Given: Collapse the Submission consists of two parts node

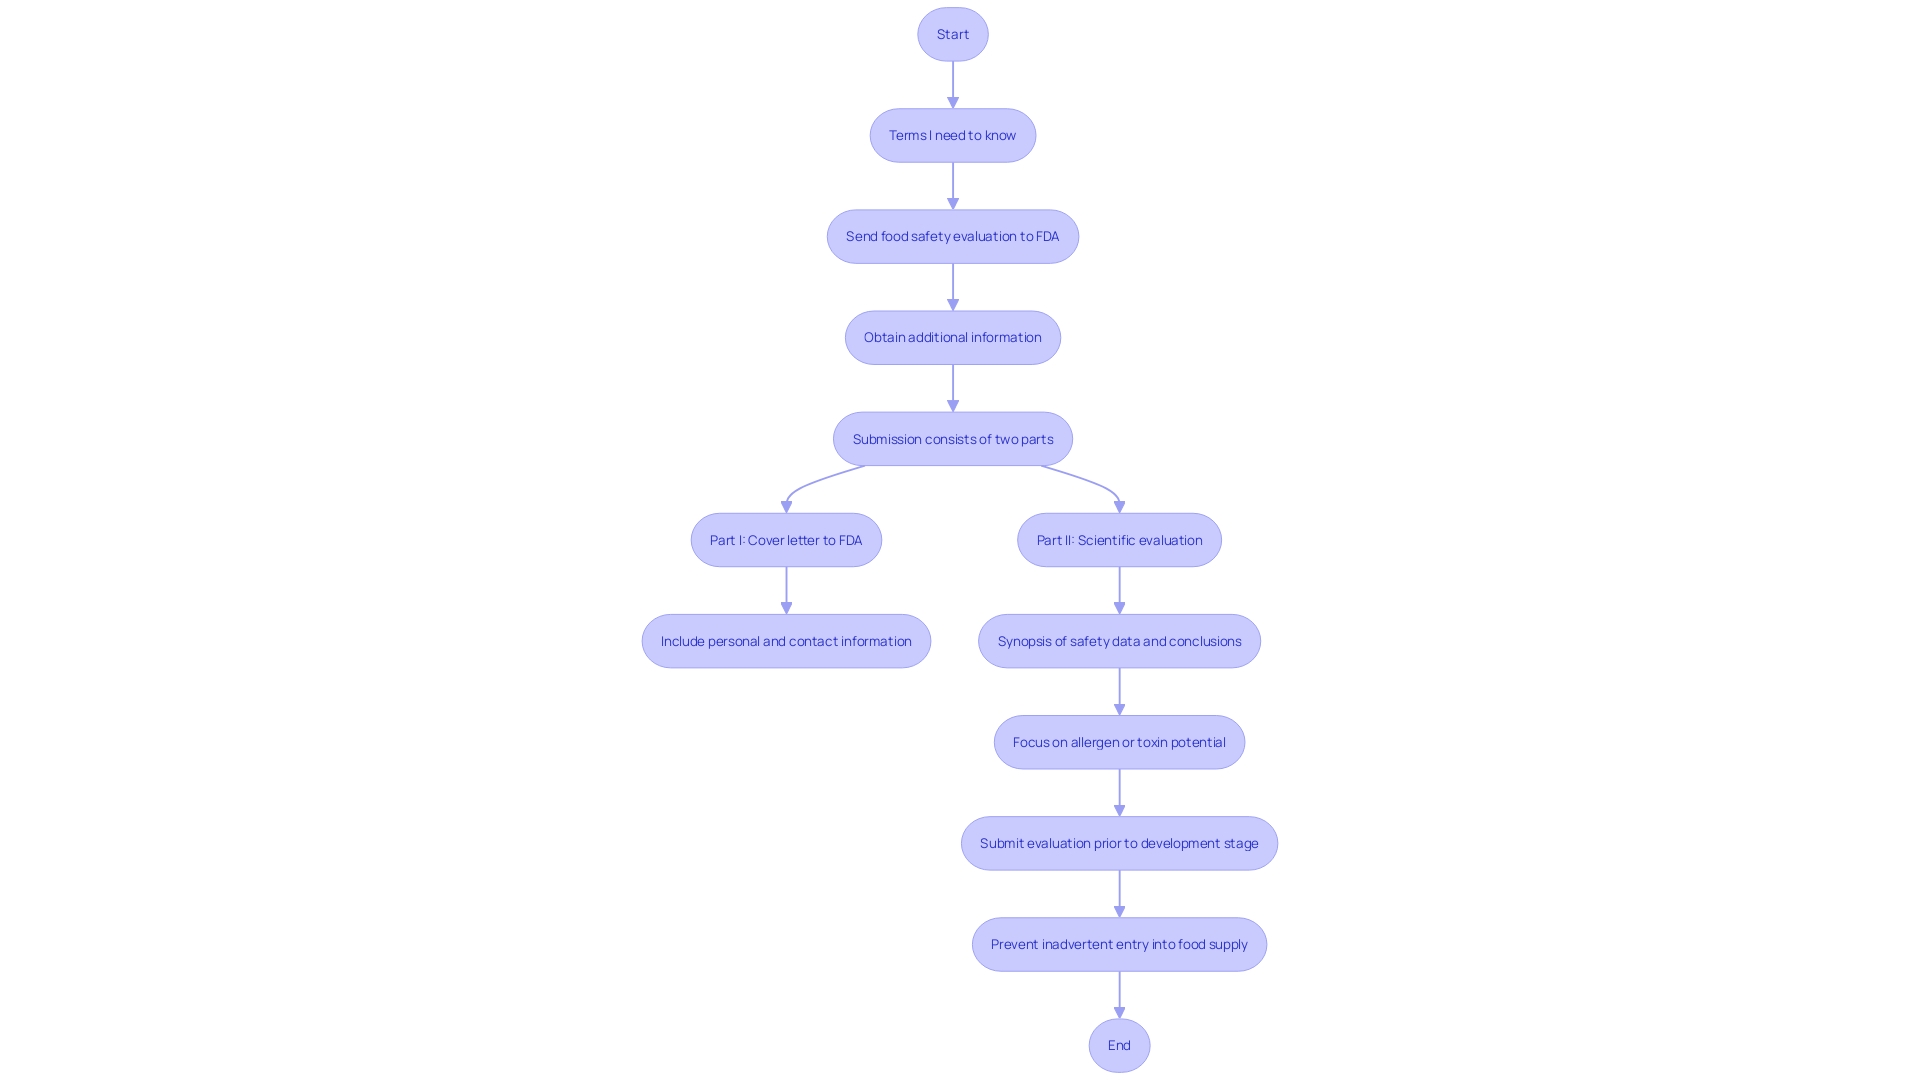Looking at the screenshot, I should (x=953, y=438).
